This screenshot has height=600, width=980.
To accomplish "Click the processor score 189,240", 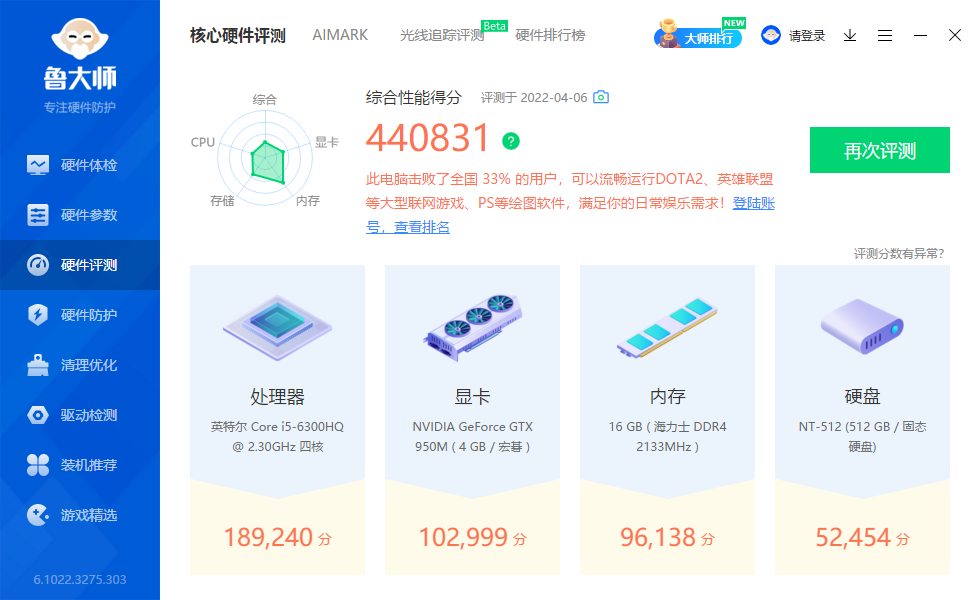I will coord(268,538).
